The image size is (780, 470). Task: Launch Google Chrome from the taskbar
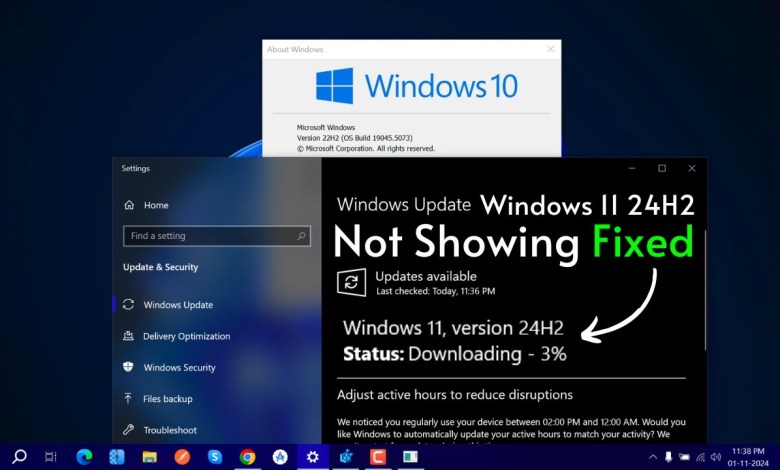tap(247, 457)
